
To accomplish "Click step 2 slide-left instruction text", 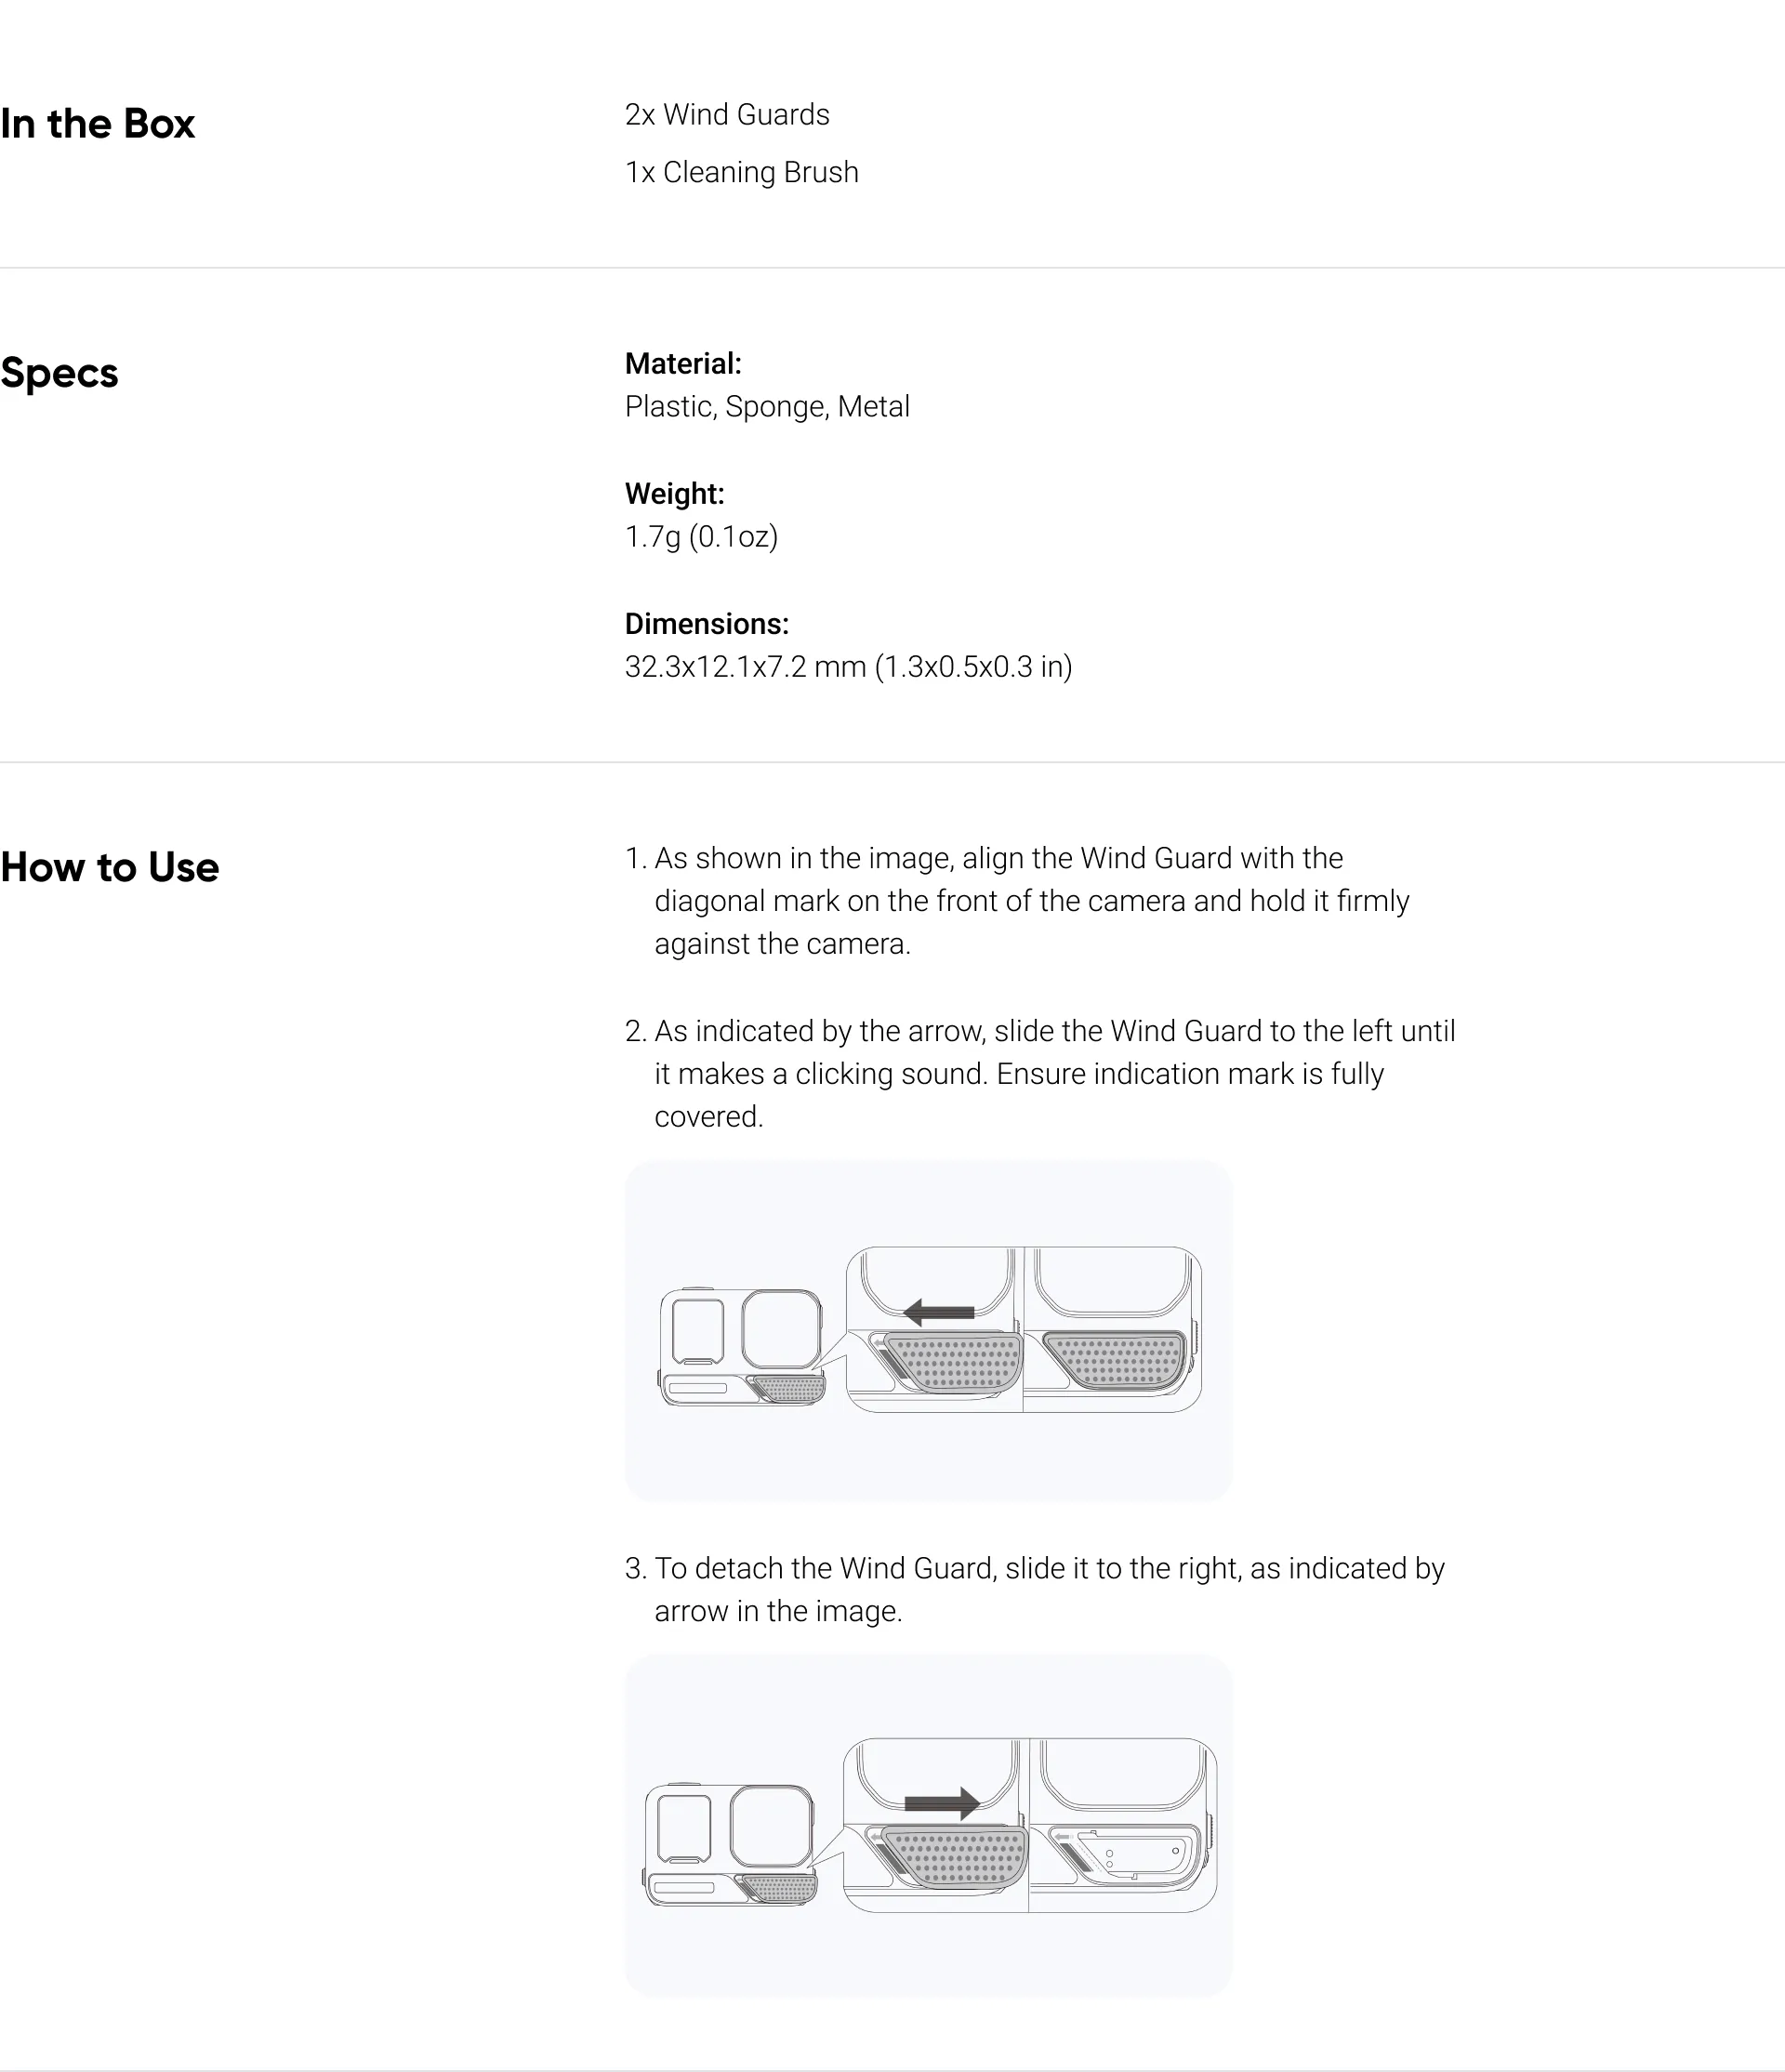I will click(1040, 1073).
